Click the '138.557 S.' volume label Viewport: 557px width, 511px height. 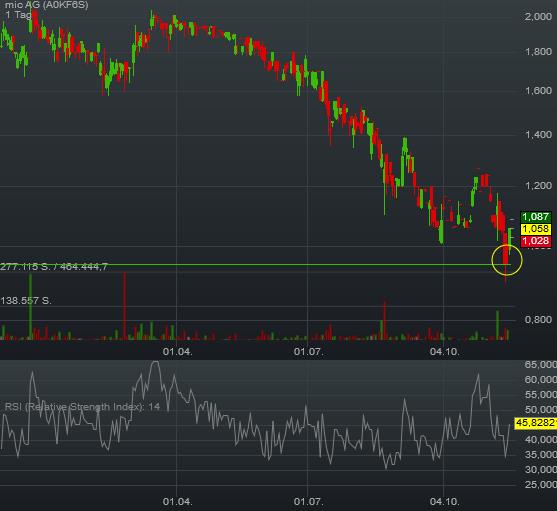coord(26,301)
